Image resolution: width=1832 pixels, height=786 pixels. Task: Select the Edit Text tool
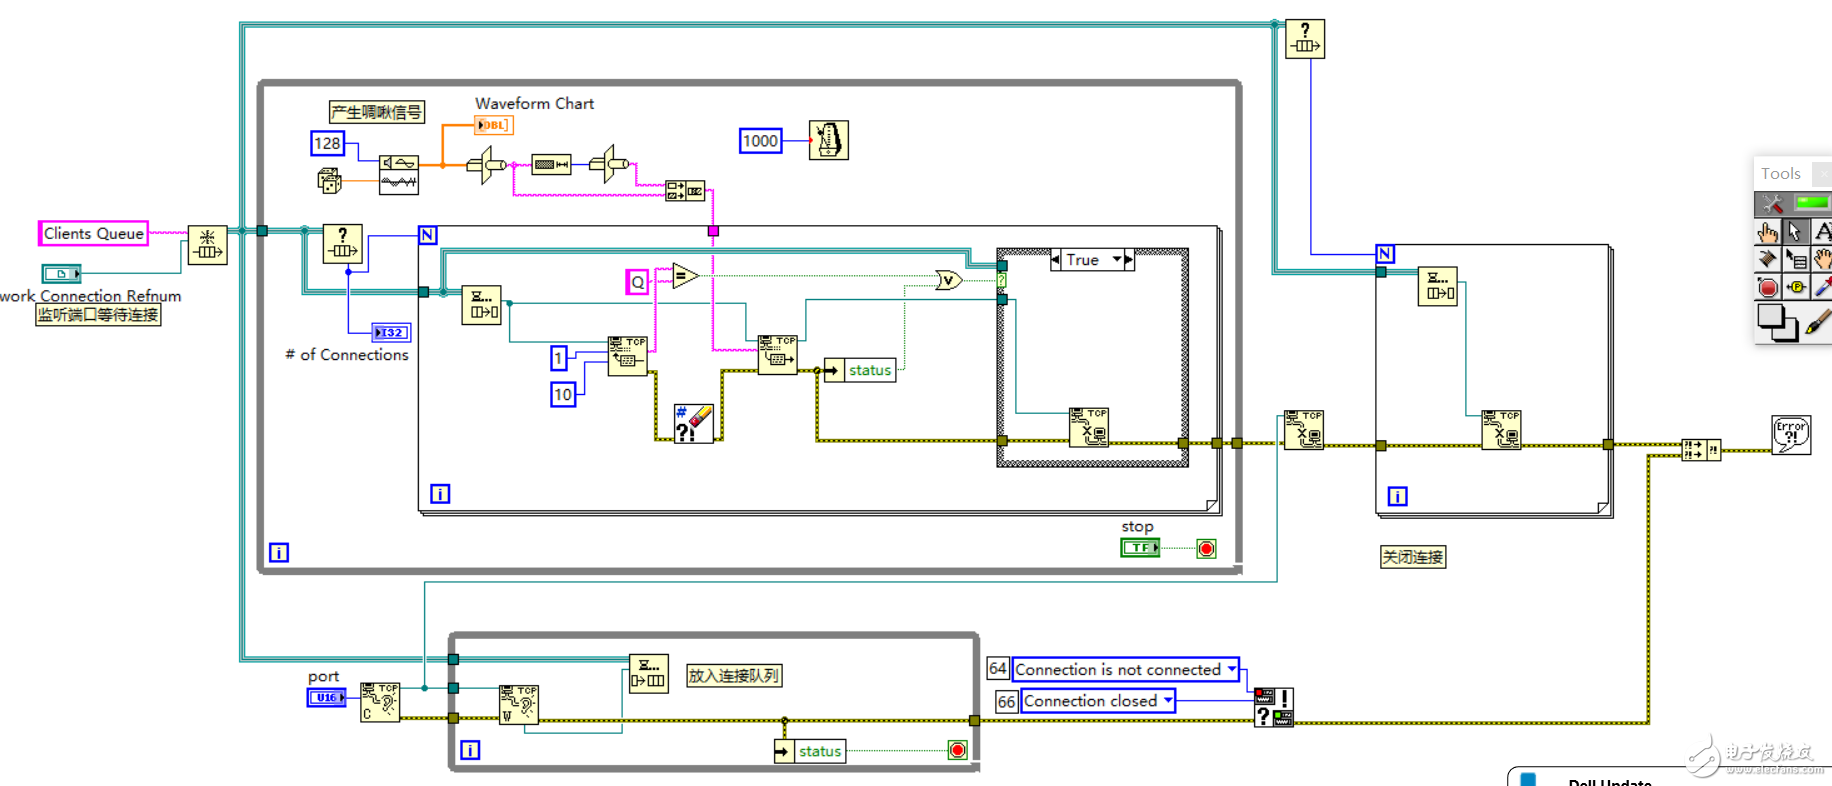click(1822, 232)
